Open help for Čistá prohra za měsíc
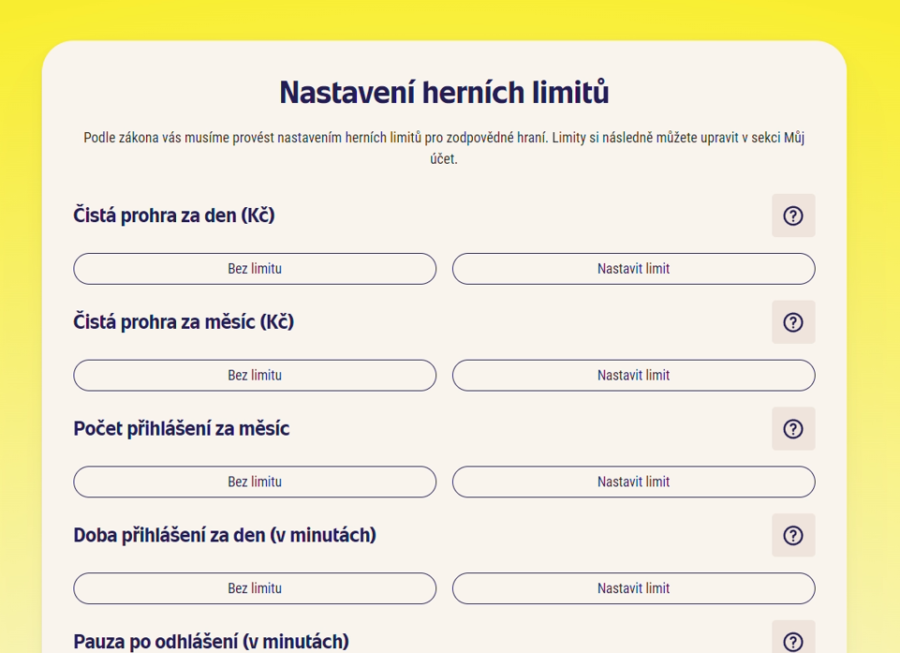The height and width of the screenshot is (653, 900). (x=793, y=322)
